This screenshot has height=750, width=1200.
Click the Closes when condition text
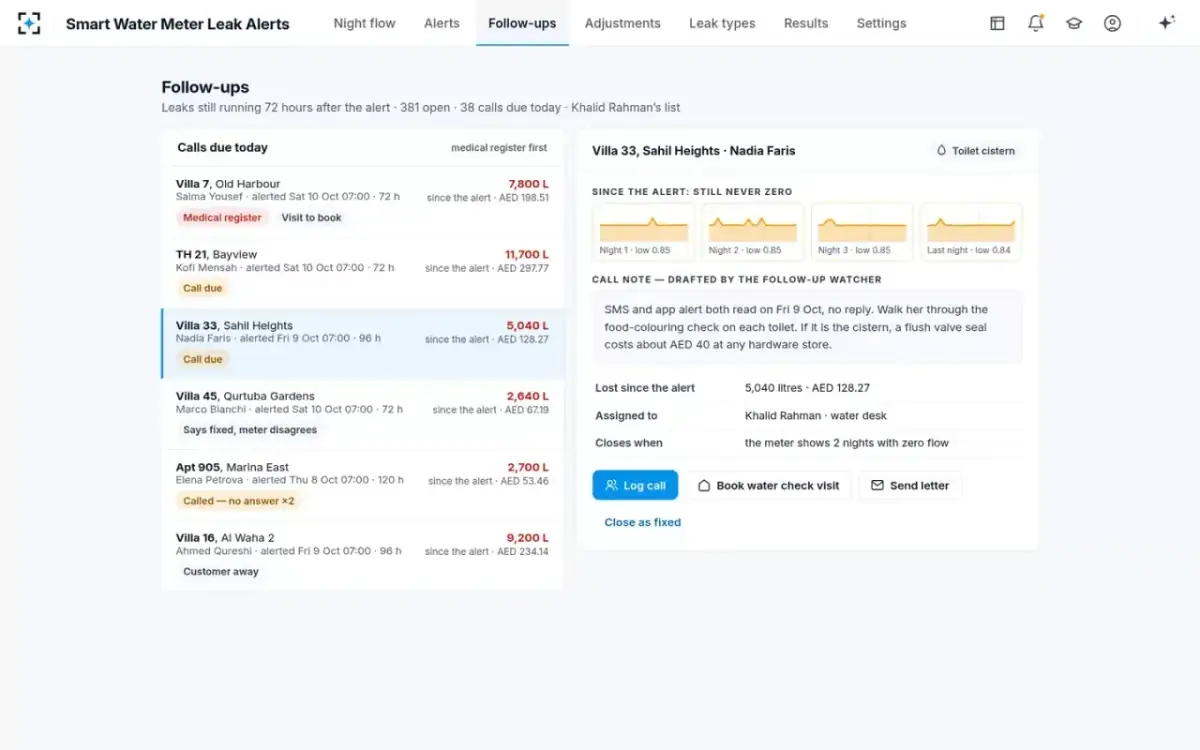pyautogui.click(x=846, y=443)
